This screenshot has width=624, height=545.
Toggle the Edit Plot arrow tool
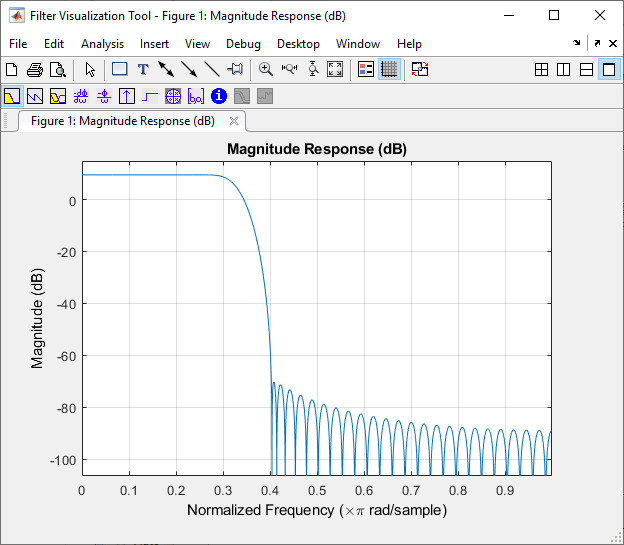pyautogui.click(x=90, y=69)
